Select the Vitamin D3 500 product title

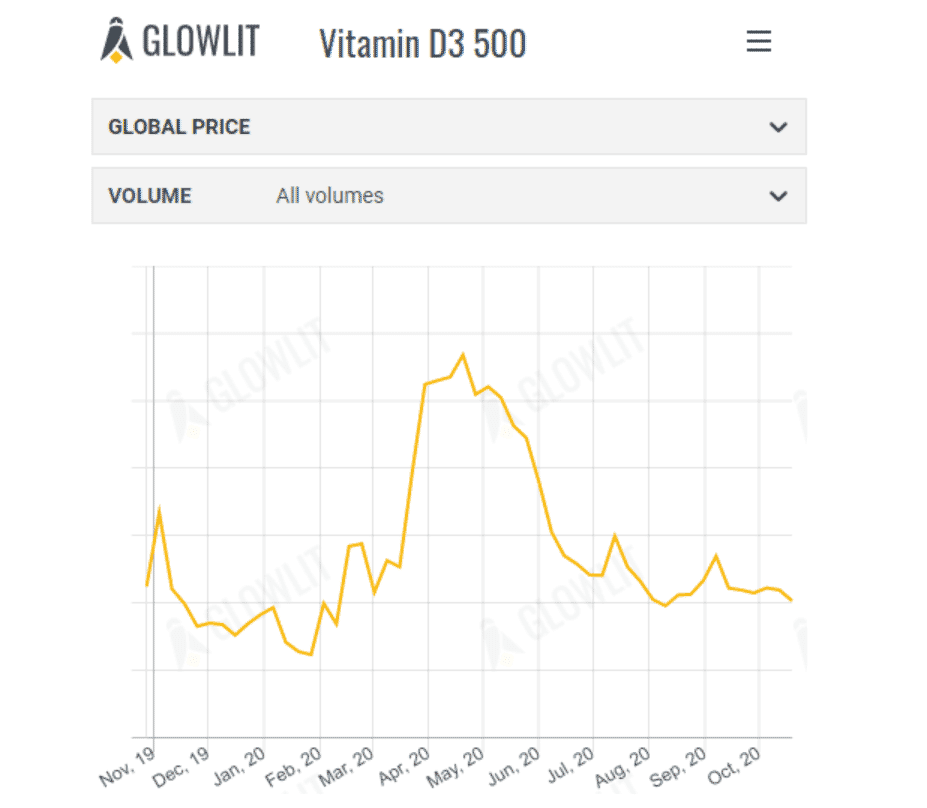tap(422, 44)
